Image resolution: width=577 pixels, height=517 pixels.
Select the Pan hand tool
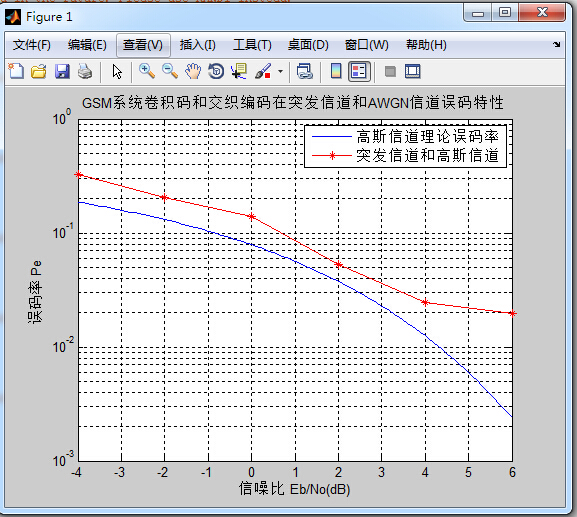(x=193, y=71)
